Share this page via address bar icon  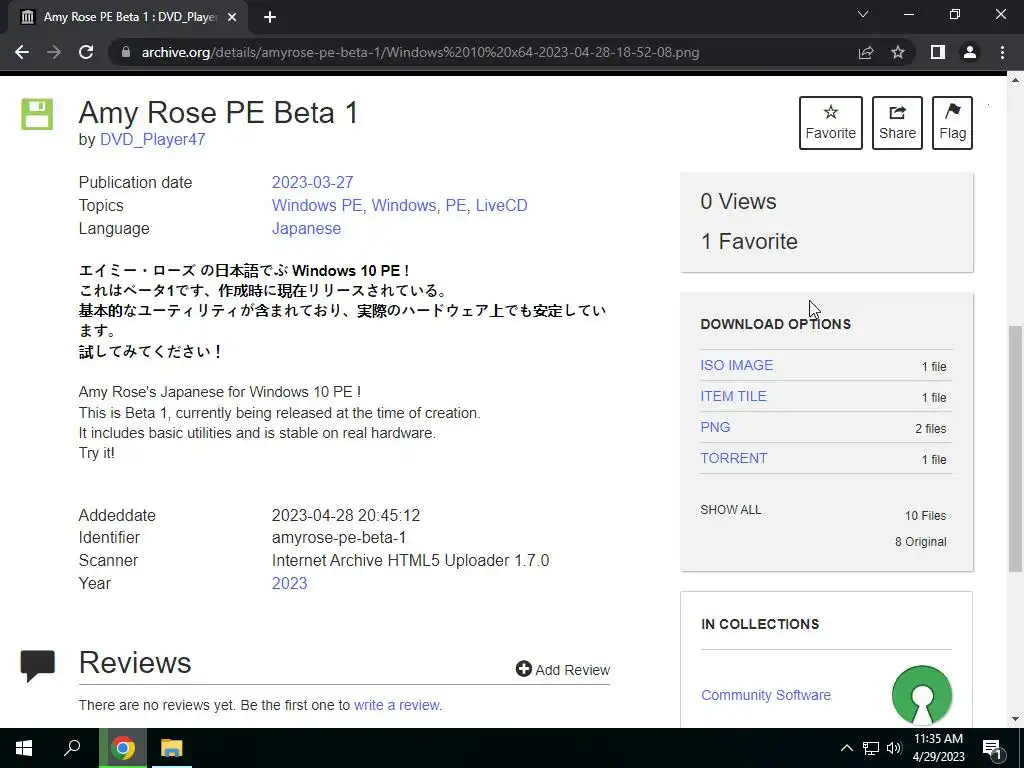tap(866, 52)
